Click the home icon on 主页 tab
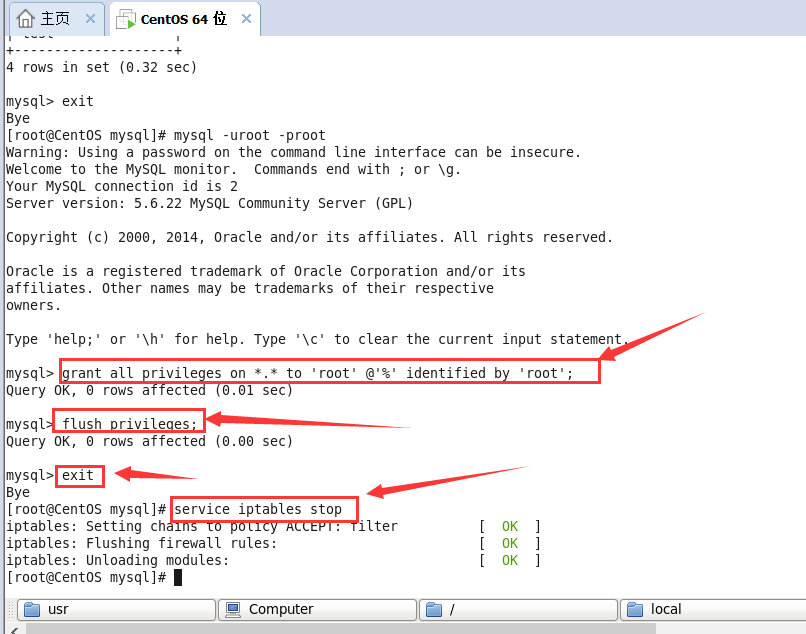Image resolution: width=806 pixels, height=634 pixels. coord(26,19)
